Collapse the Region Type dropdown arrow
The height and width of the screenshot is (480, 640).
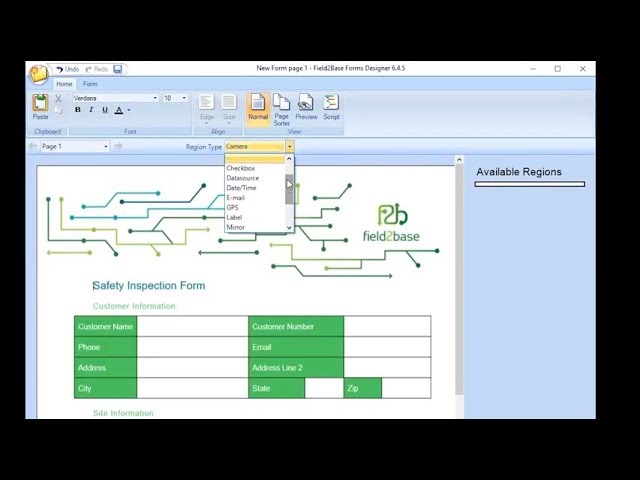[289, 146]
